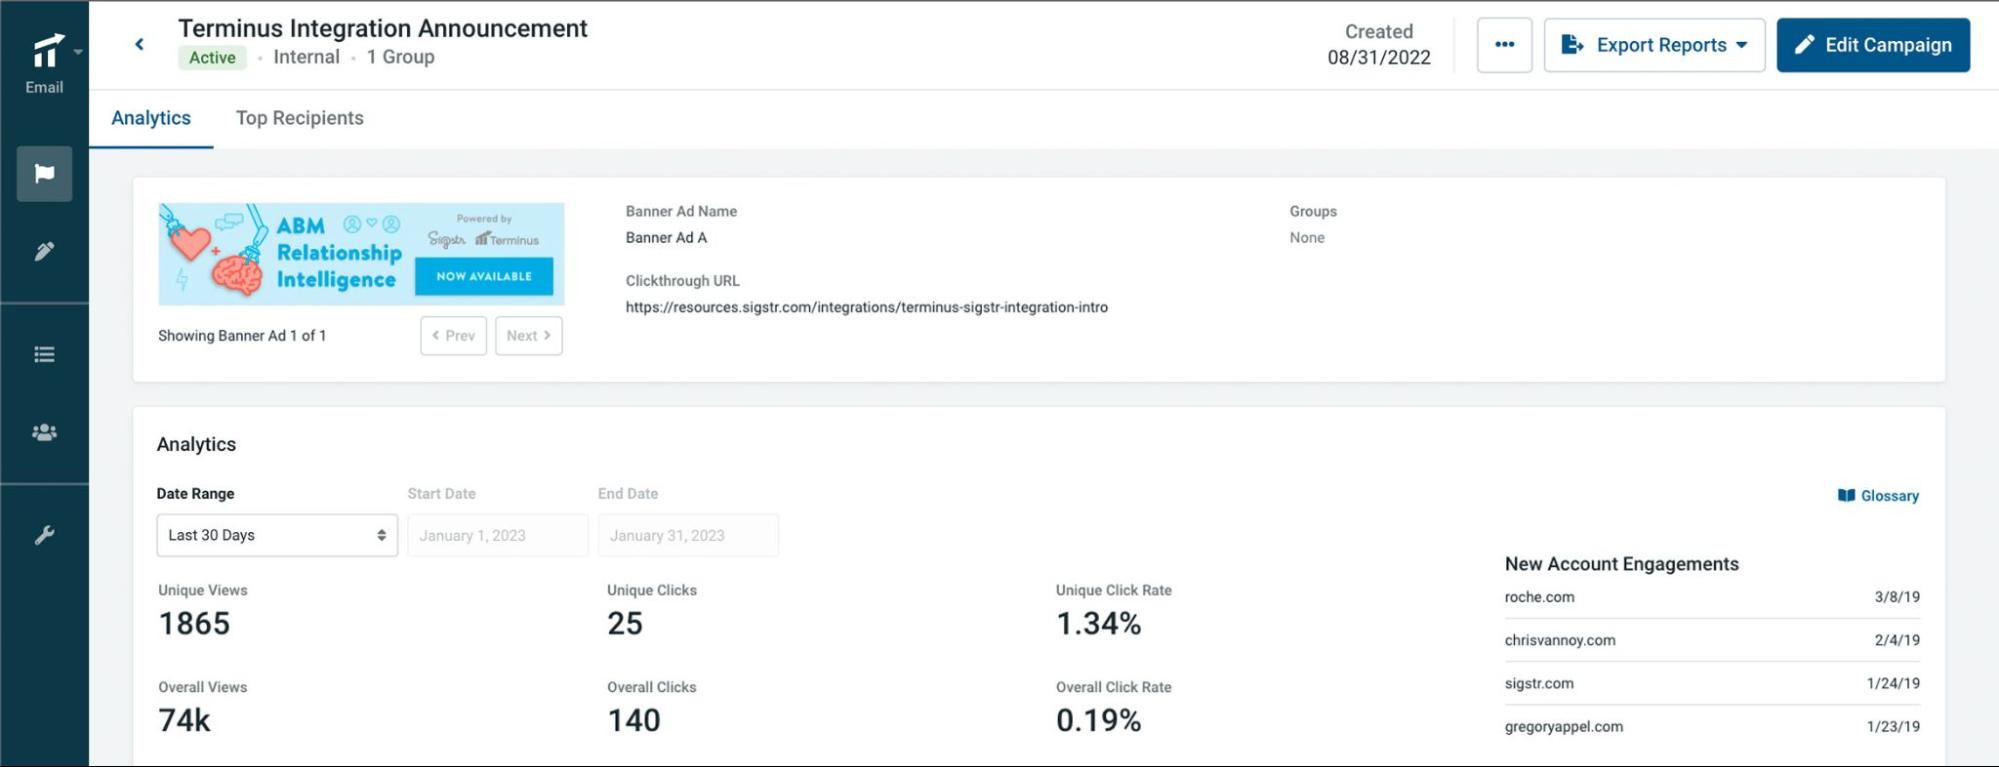Go back using the left chevron arrow

[x=139, y=44]
